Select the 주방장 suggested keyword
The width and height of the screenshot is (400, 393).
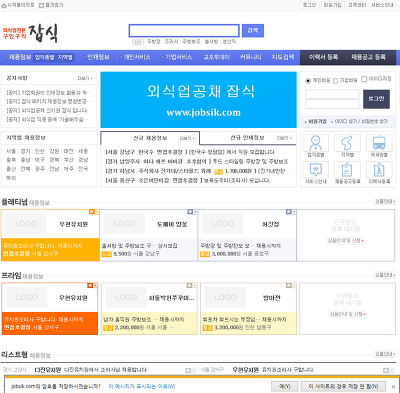[x=154, y=42]
